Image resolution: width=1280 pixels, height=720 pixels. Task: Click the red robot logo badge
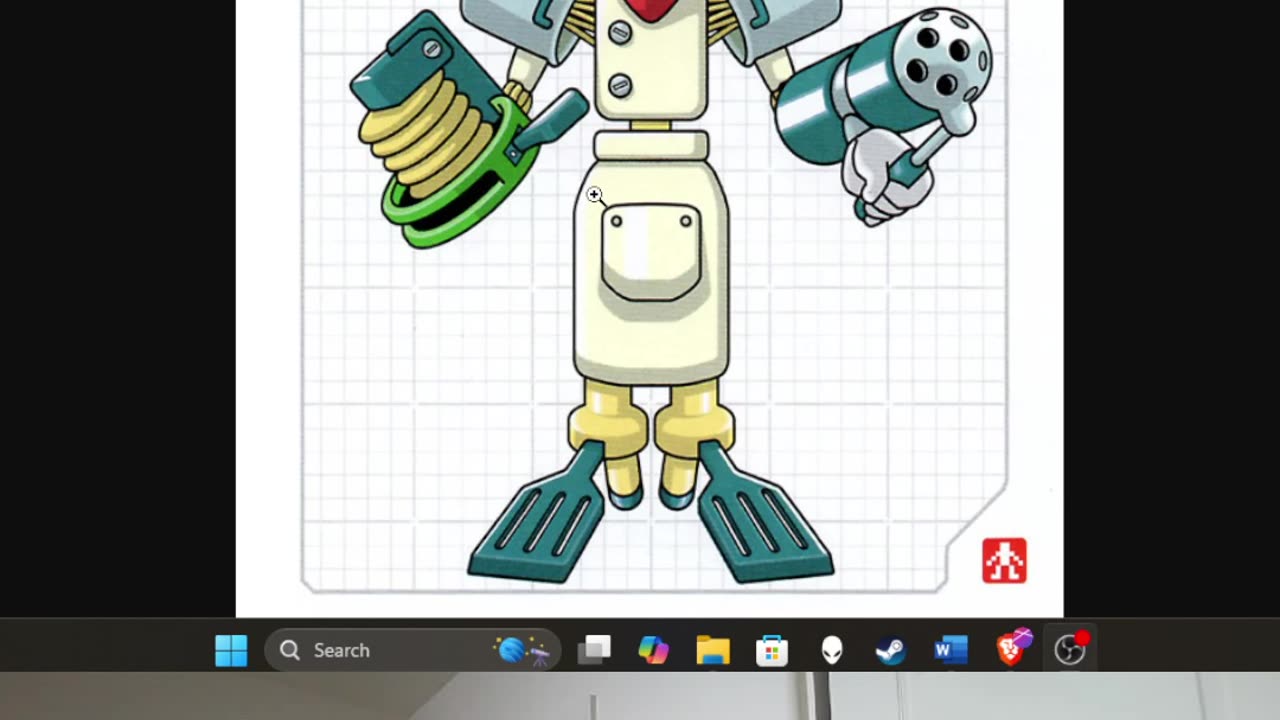1004,560
